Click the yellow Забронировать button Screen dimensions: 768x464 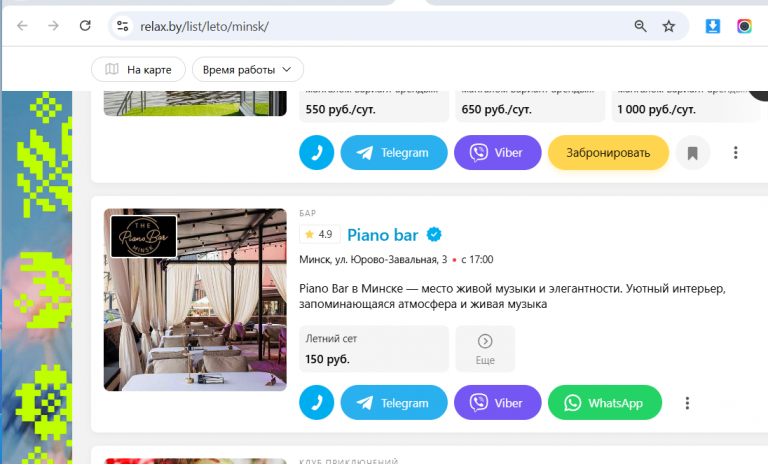pos(608,152)
